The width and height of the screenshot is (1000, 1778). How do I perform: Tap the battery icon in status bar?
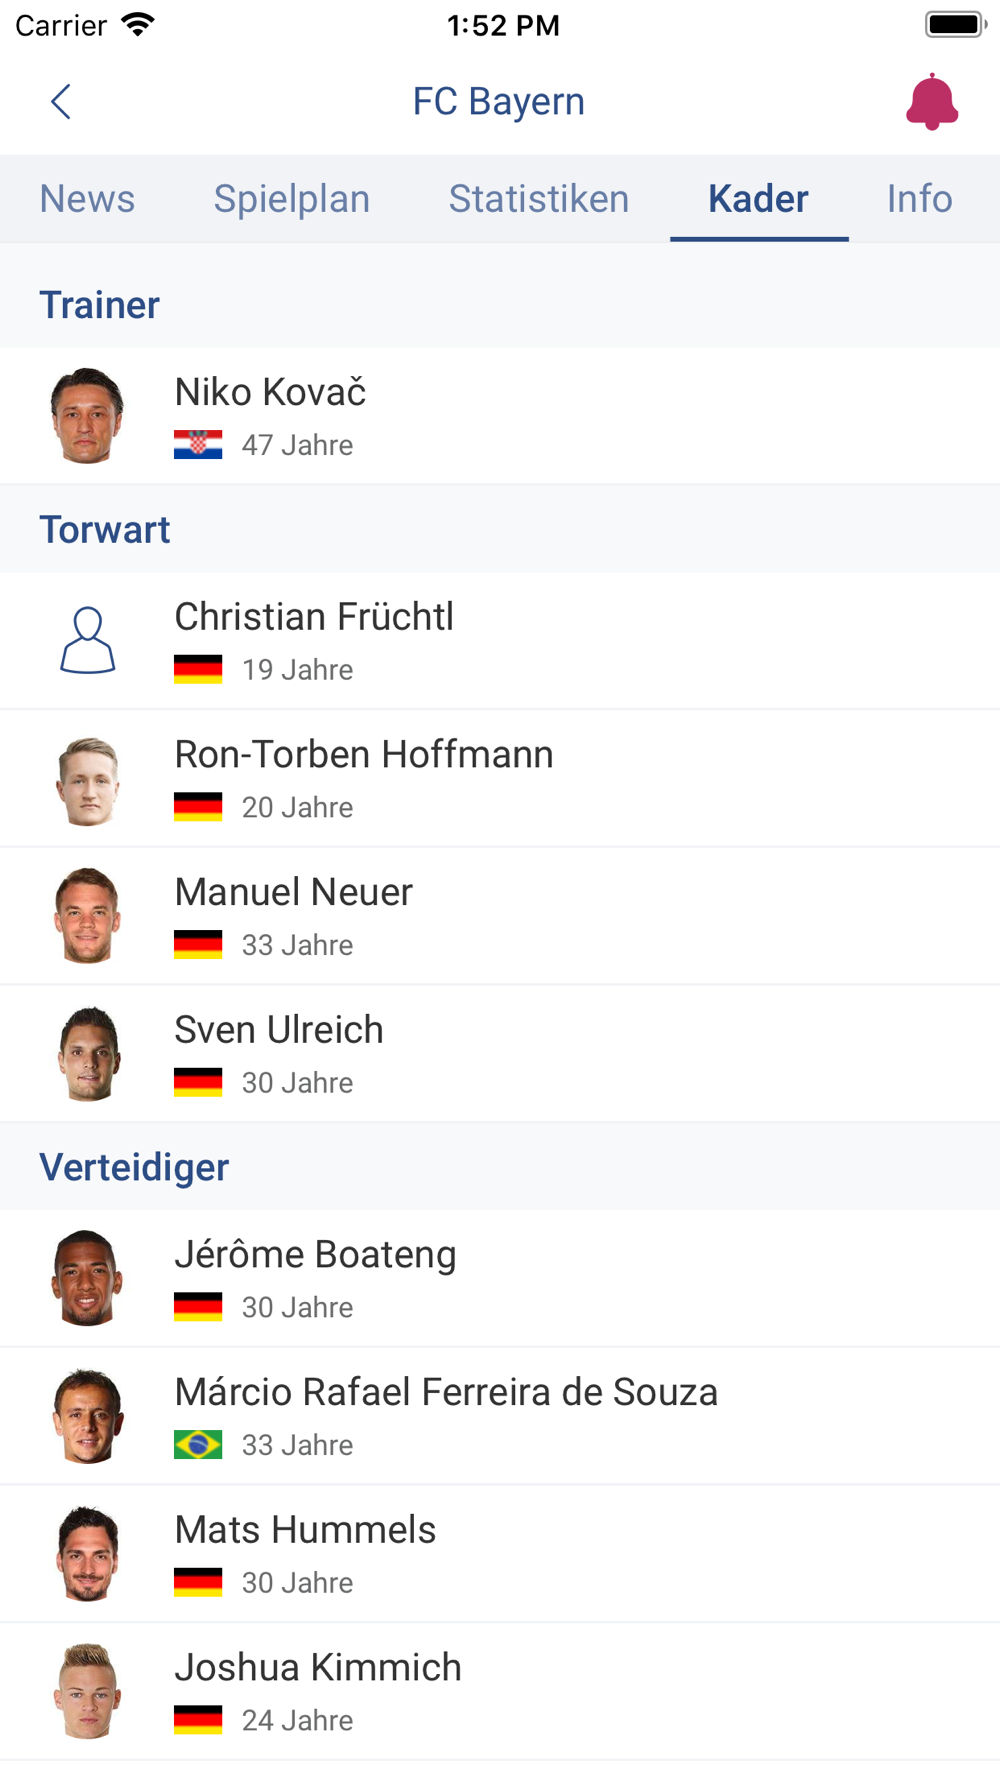pos(956,24)
